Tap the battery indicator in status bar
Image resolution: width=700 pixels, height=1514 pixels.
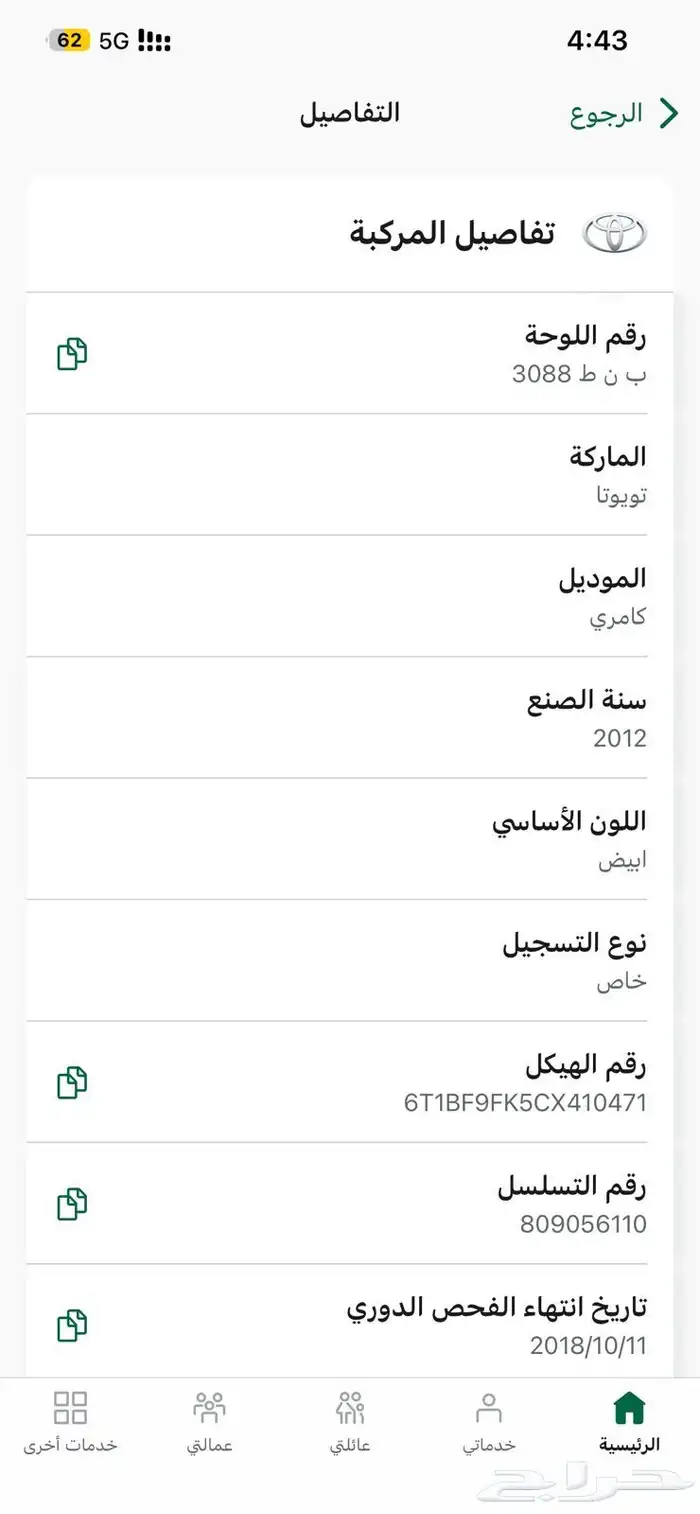[x=68, y=41]
